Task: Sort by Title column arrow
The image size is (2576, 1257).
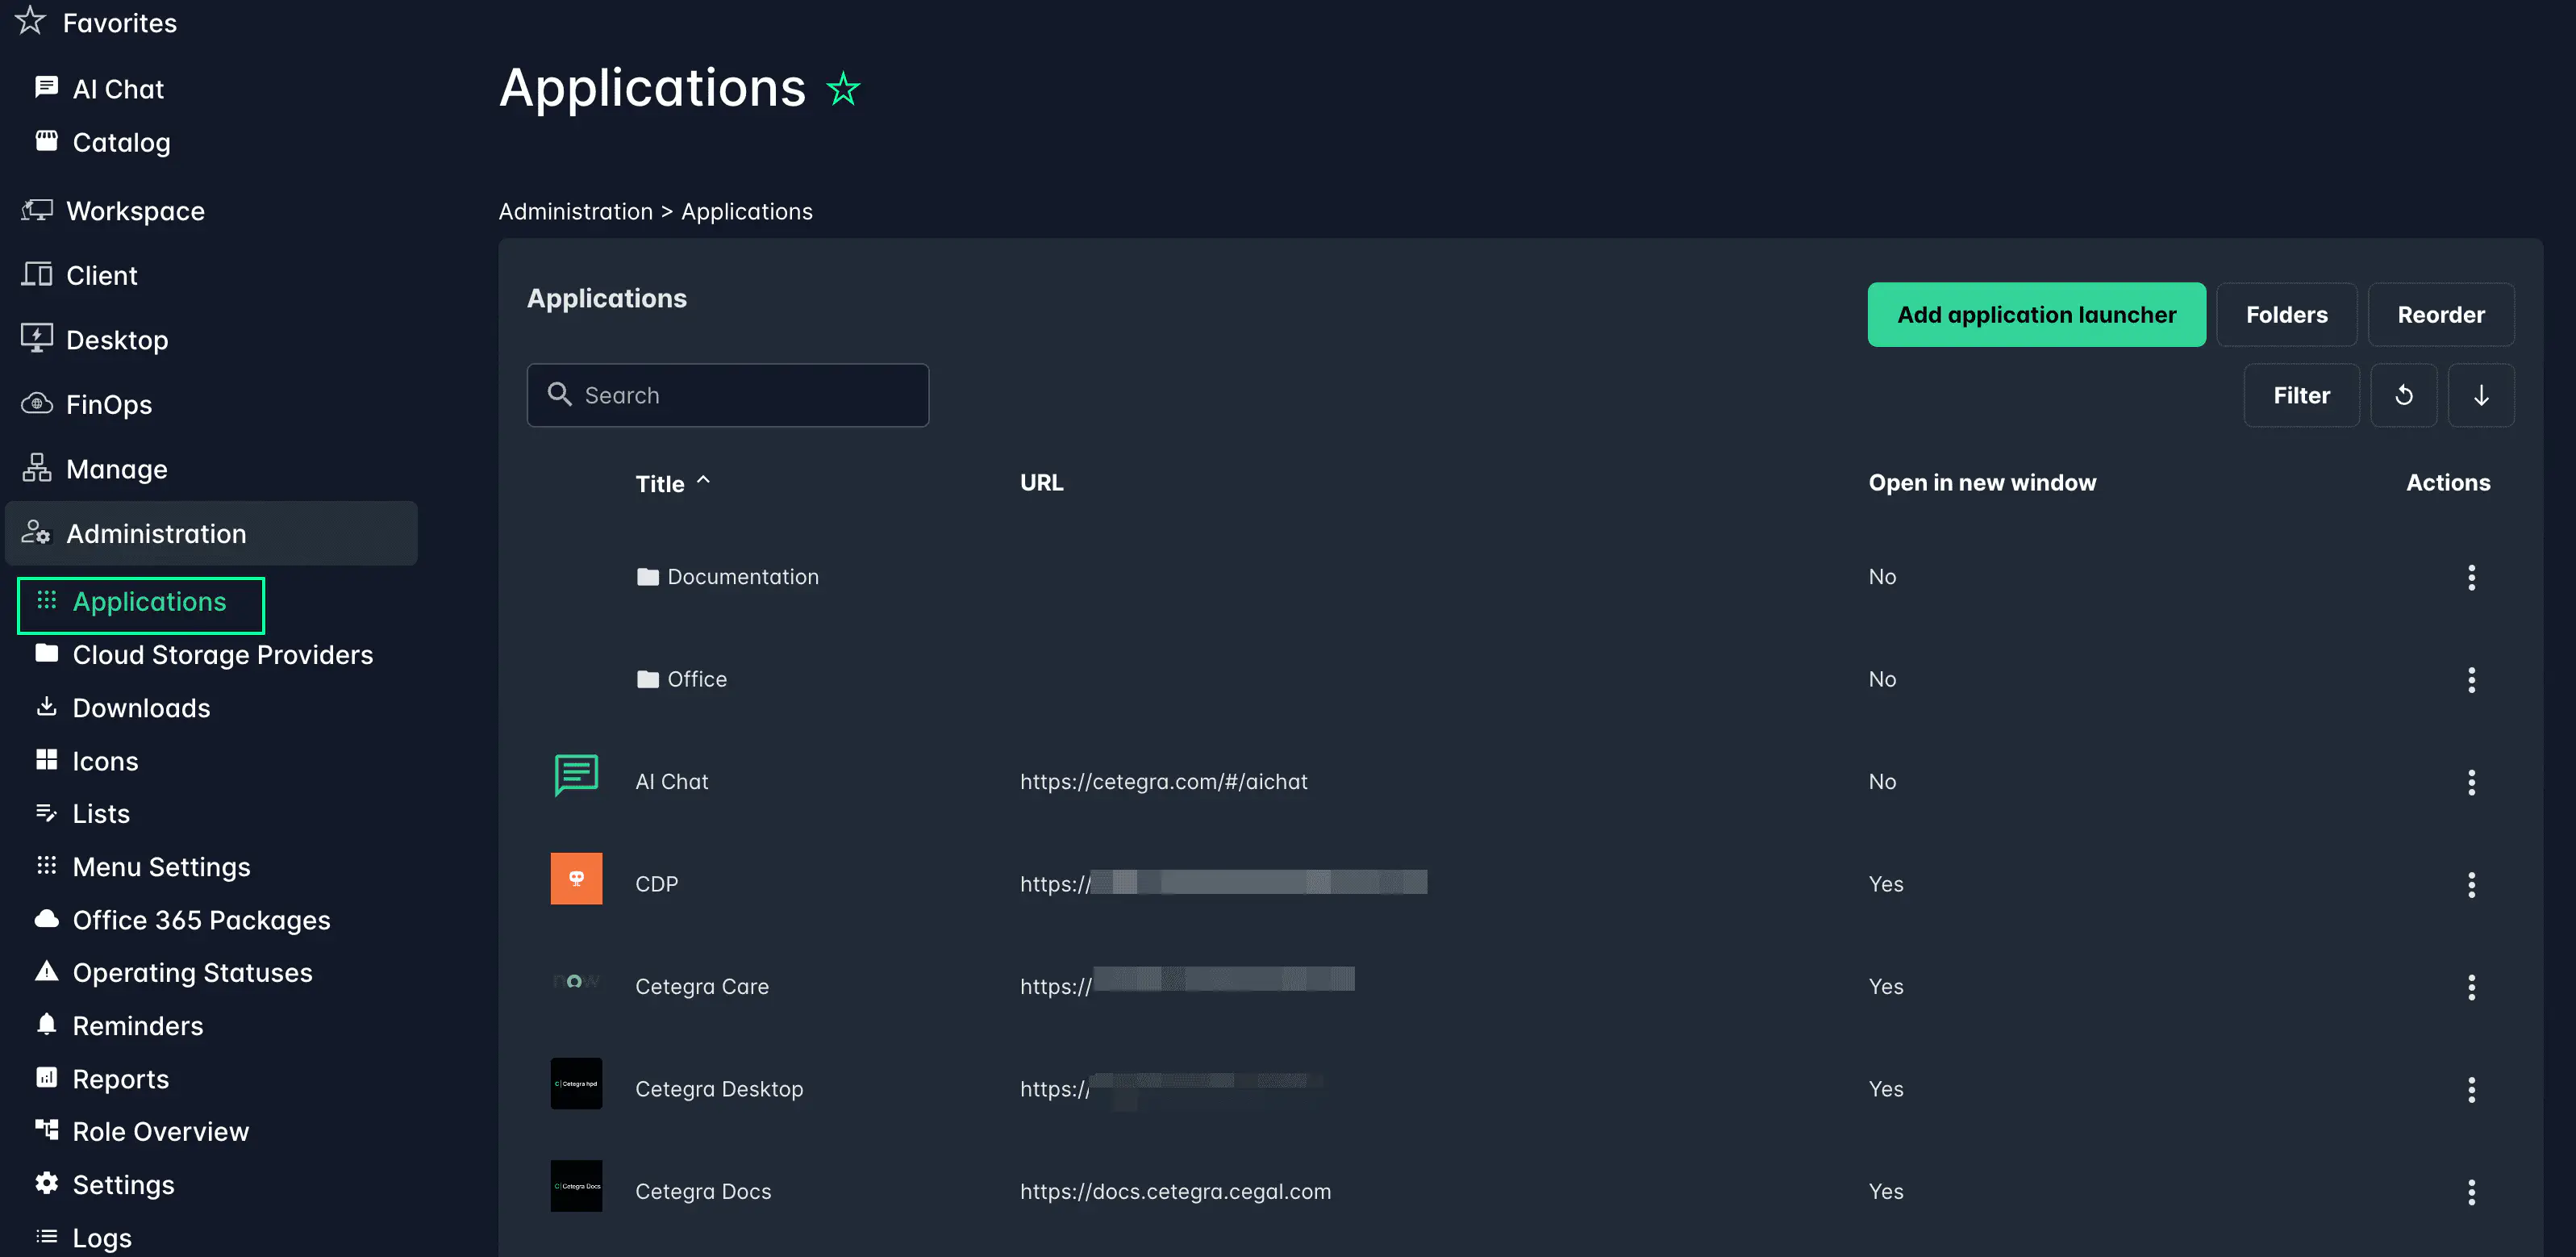Action: (703, 481)
